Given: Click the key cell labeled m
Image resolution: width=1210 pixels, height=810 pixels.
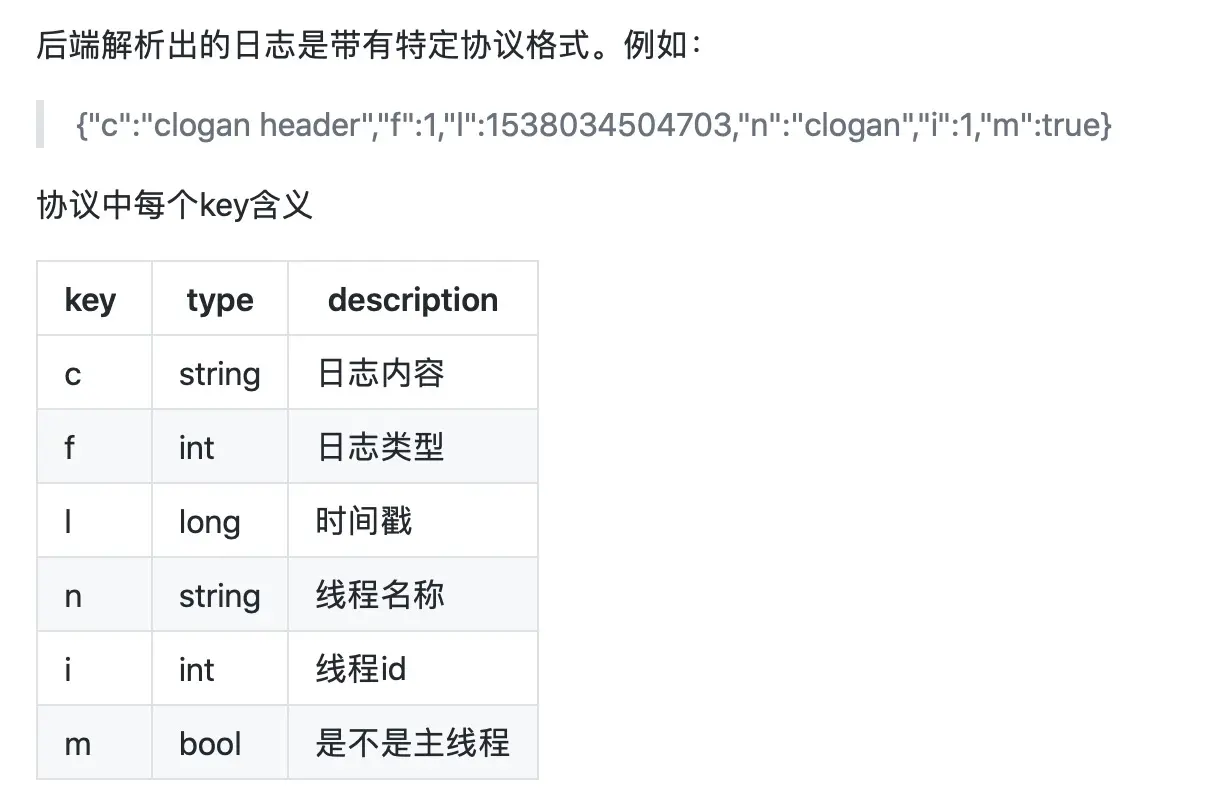Looking at the screenshot, I should (x=94, y=743).
